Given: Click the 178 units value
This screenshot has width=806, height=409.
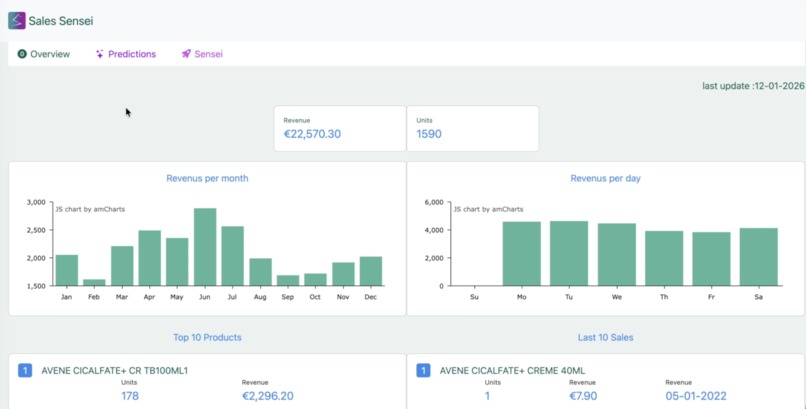Looking at the screenshot, I should (130, 396).
